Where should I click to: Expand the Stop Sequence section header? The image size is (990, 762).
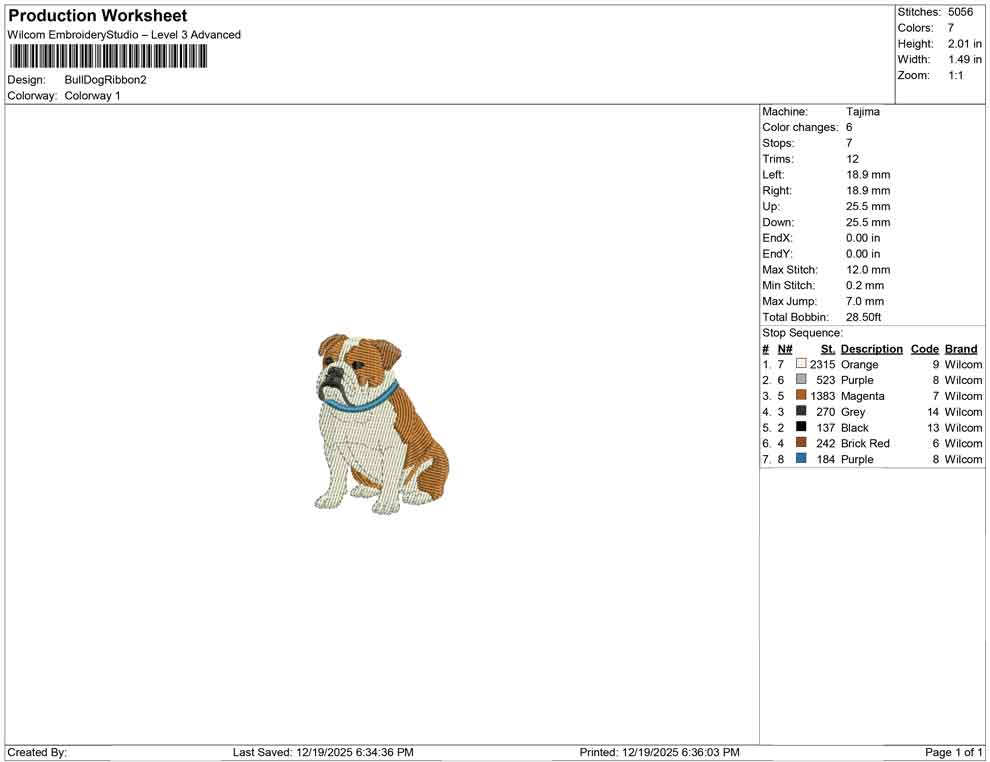[x=801, y=332]
